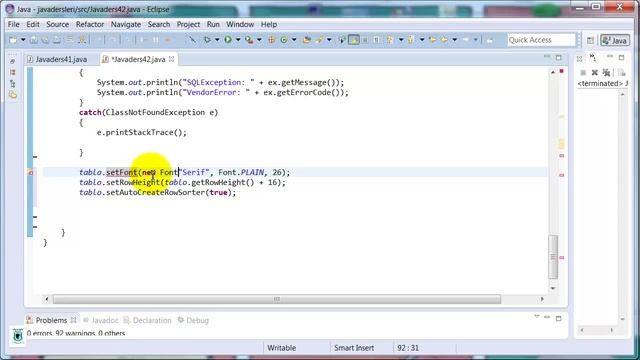Close the Javaders42.java editor tab
The image size is (640, 360).
[x=171, y=59]
